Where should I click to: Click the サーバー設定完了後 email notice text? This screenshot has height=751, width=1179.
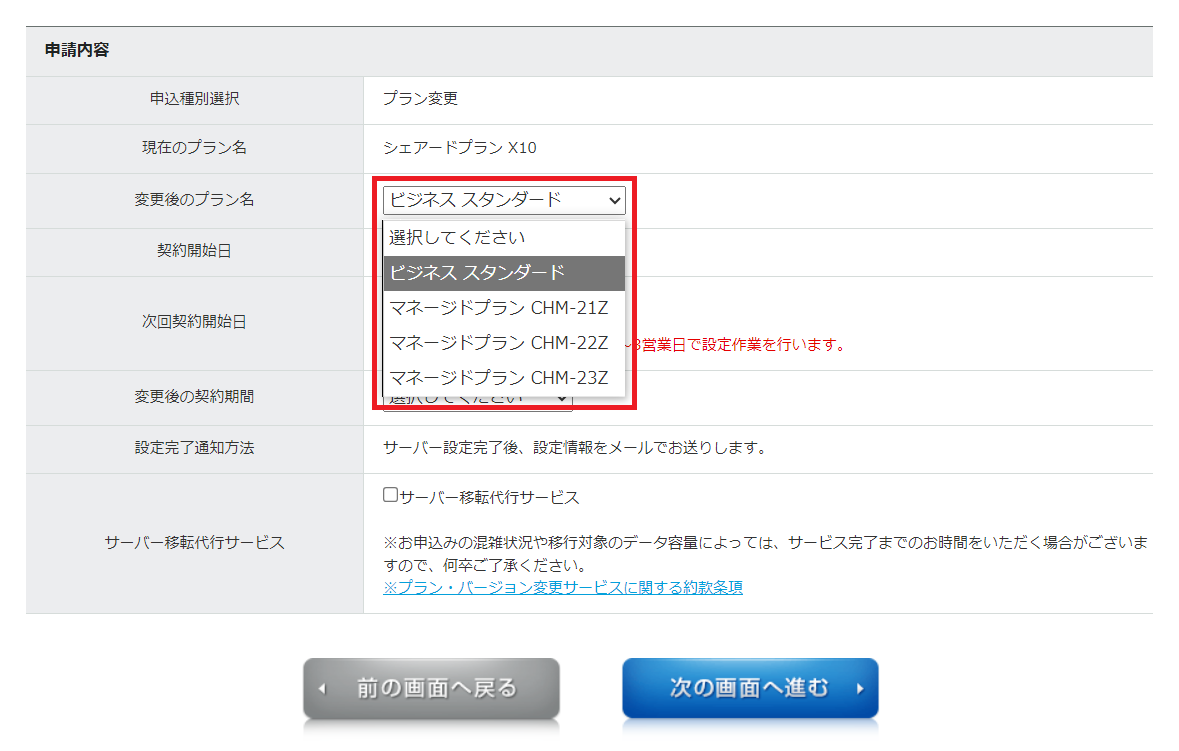coord(574,448)
